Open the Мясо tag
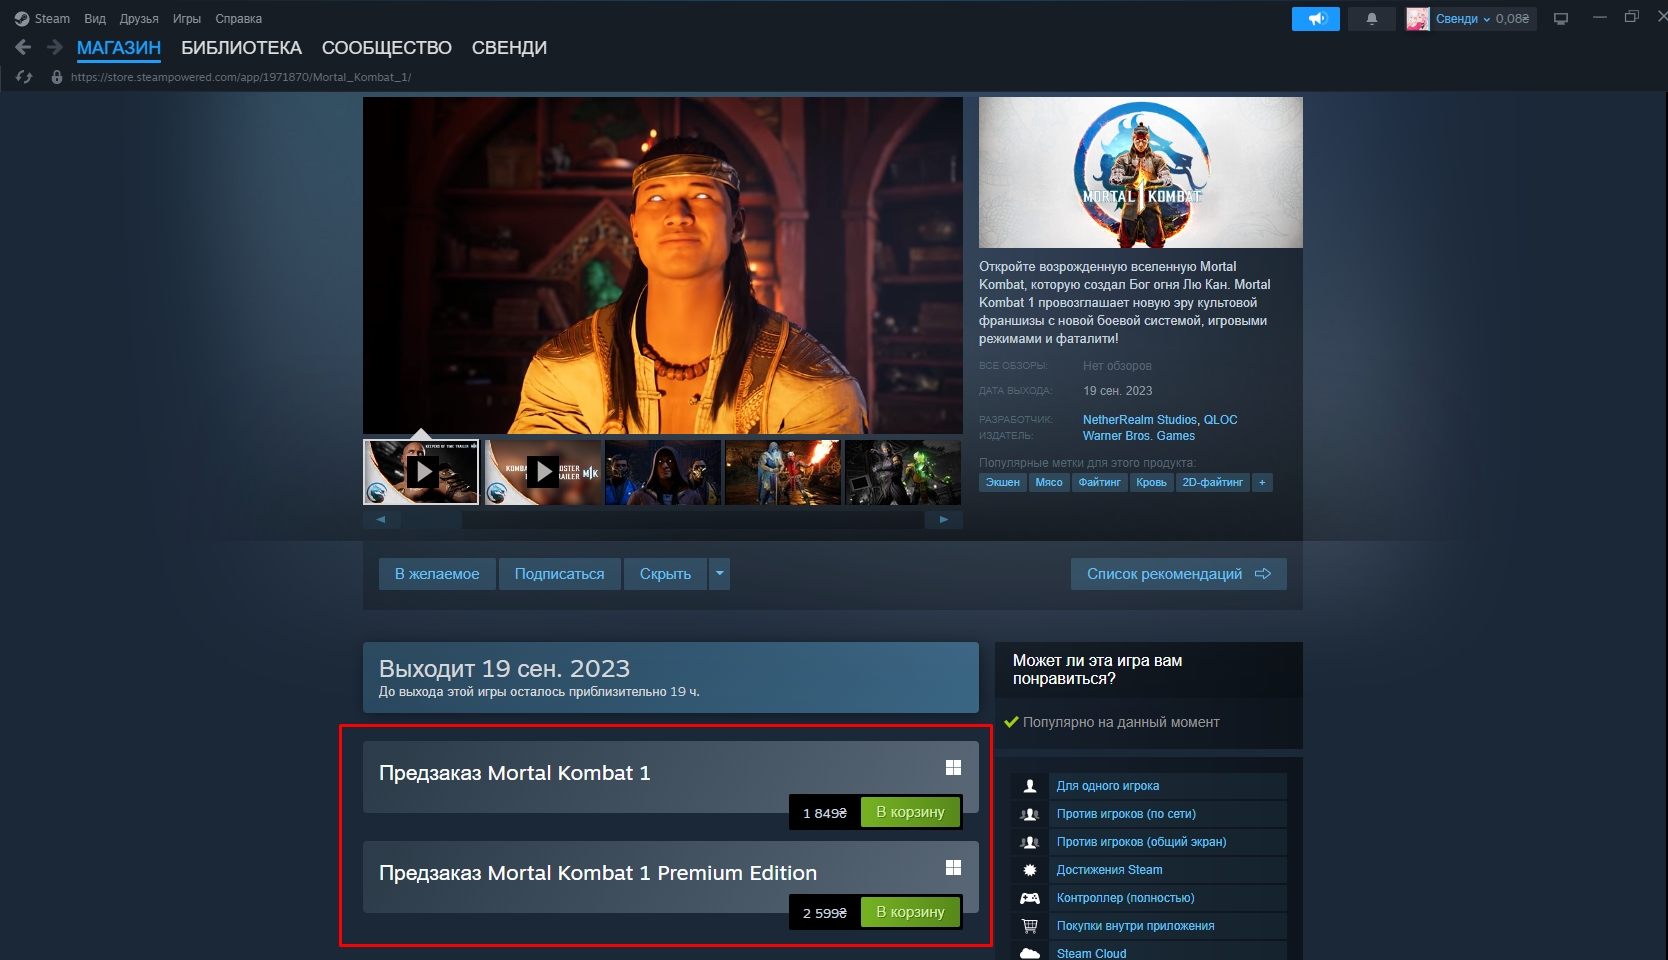 click(1049, 483)
